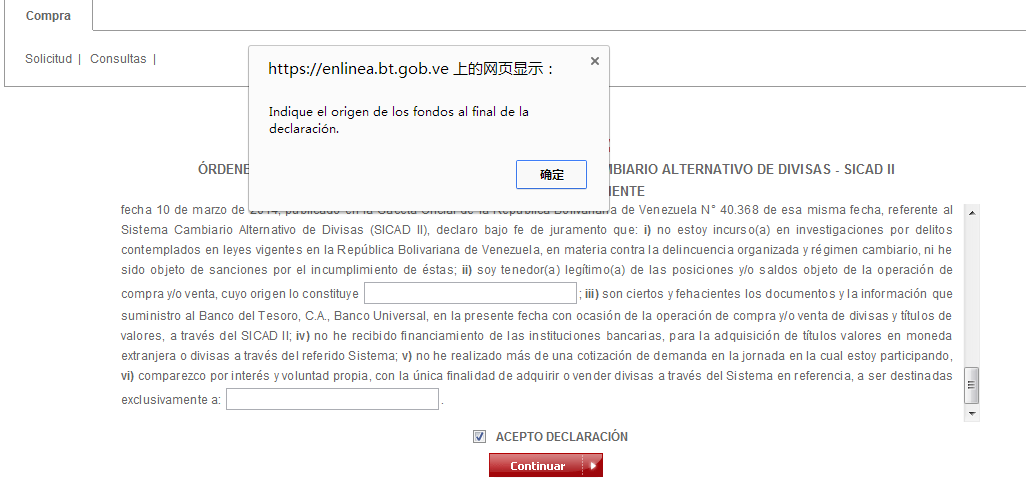Open the Consultas menu link

118,59
